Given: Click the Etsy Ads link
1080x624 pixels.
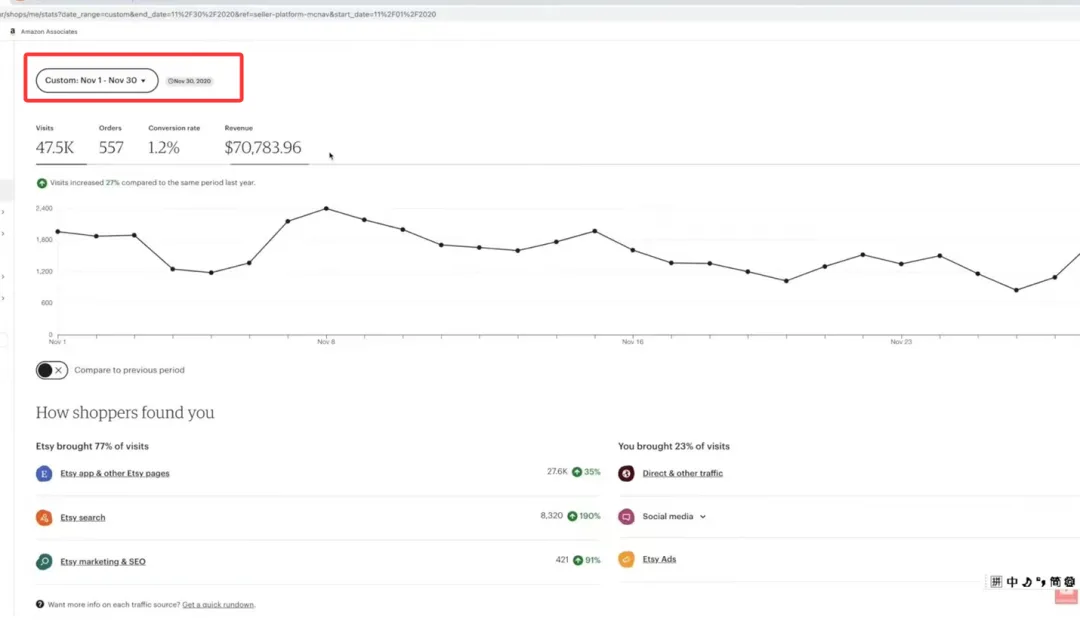Looking at the screenshot, I should click(x=659, y=559).
